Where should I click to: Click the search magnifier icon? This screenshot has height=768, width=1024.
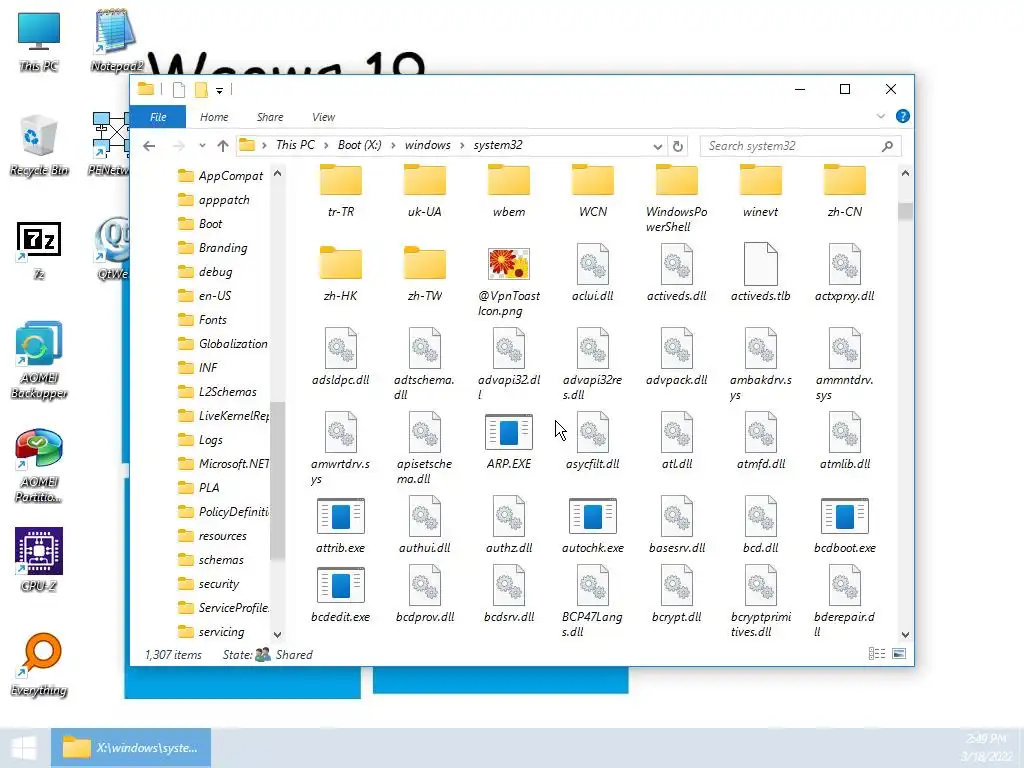(887, 146)
